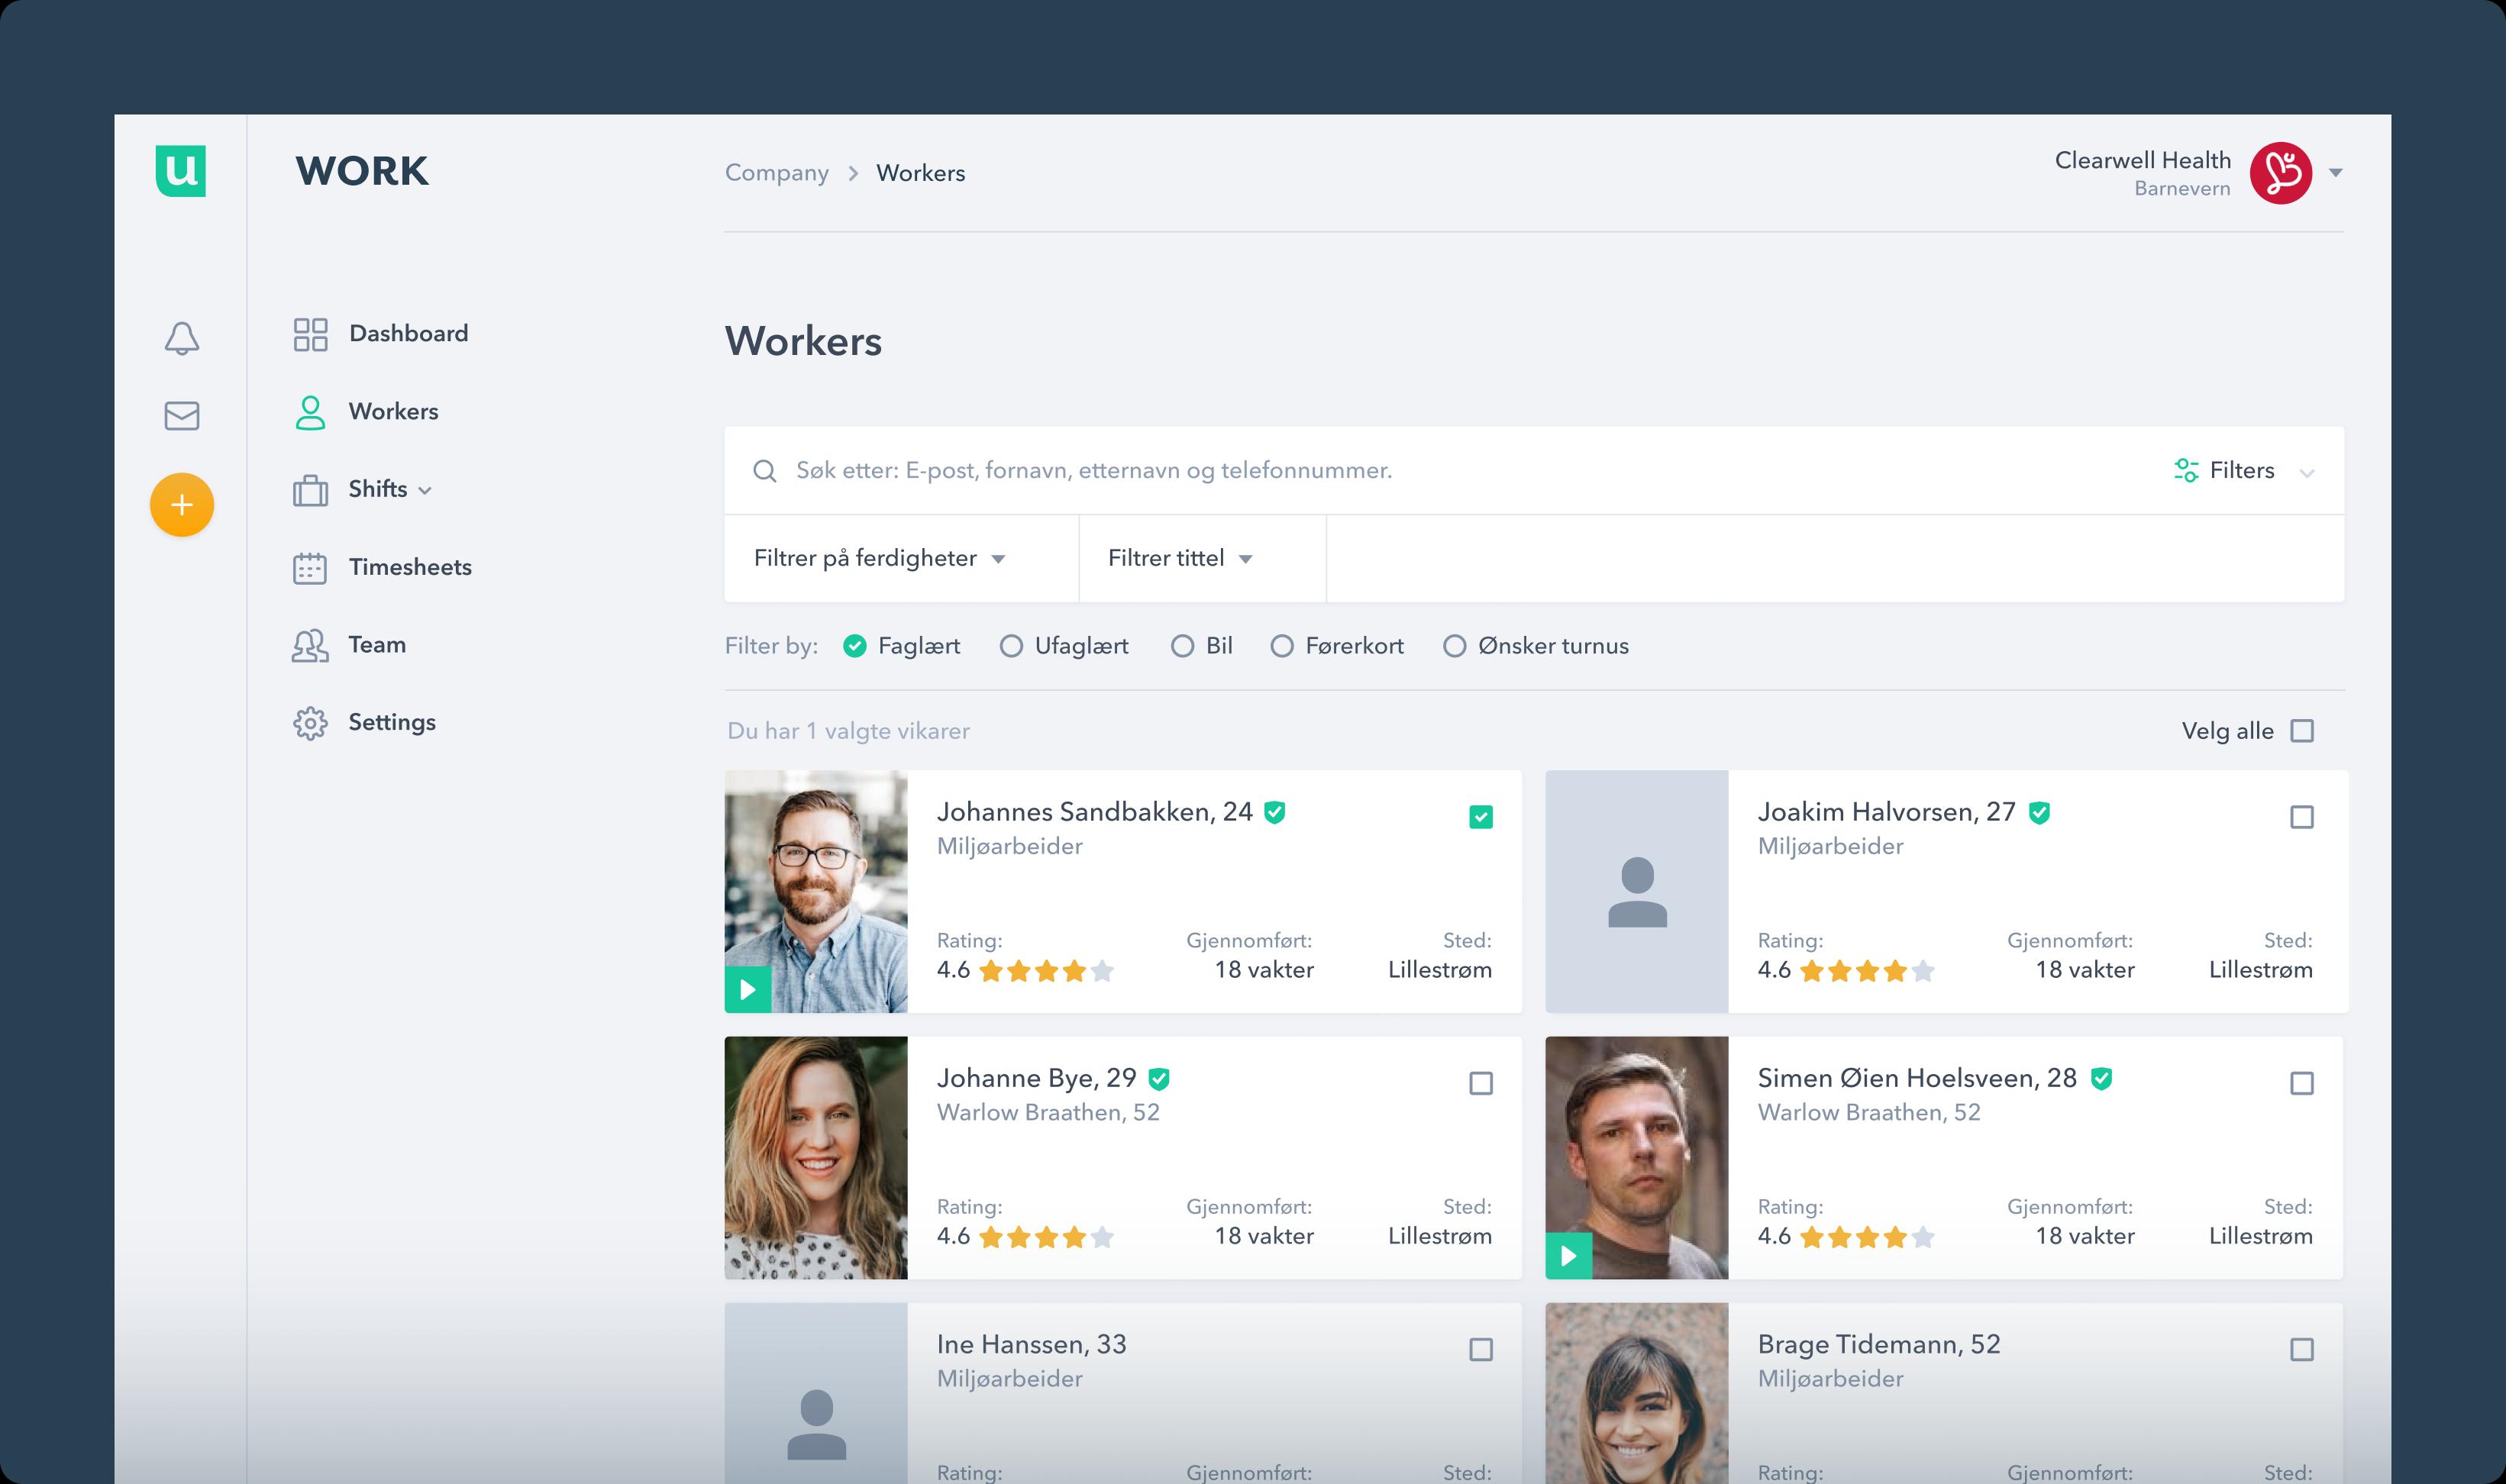Click the Company breadcrumb link
Screen dimensions: 2506x1484
point(776,173)
